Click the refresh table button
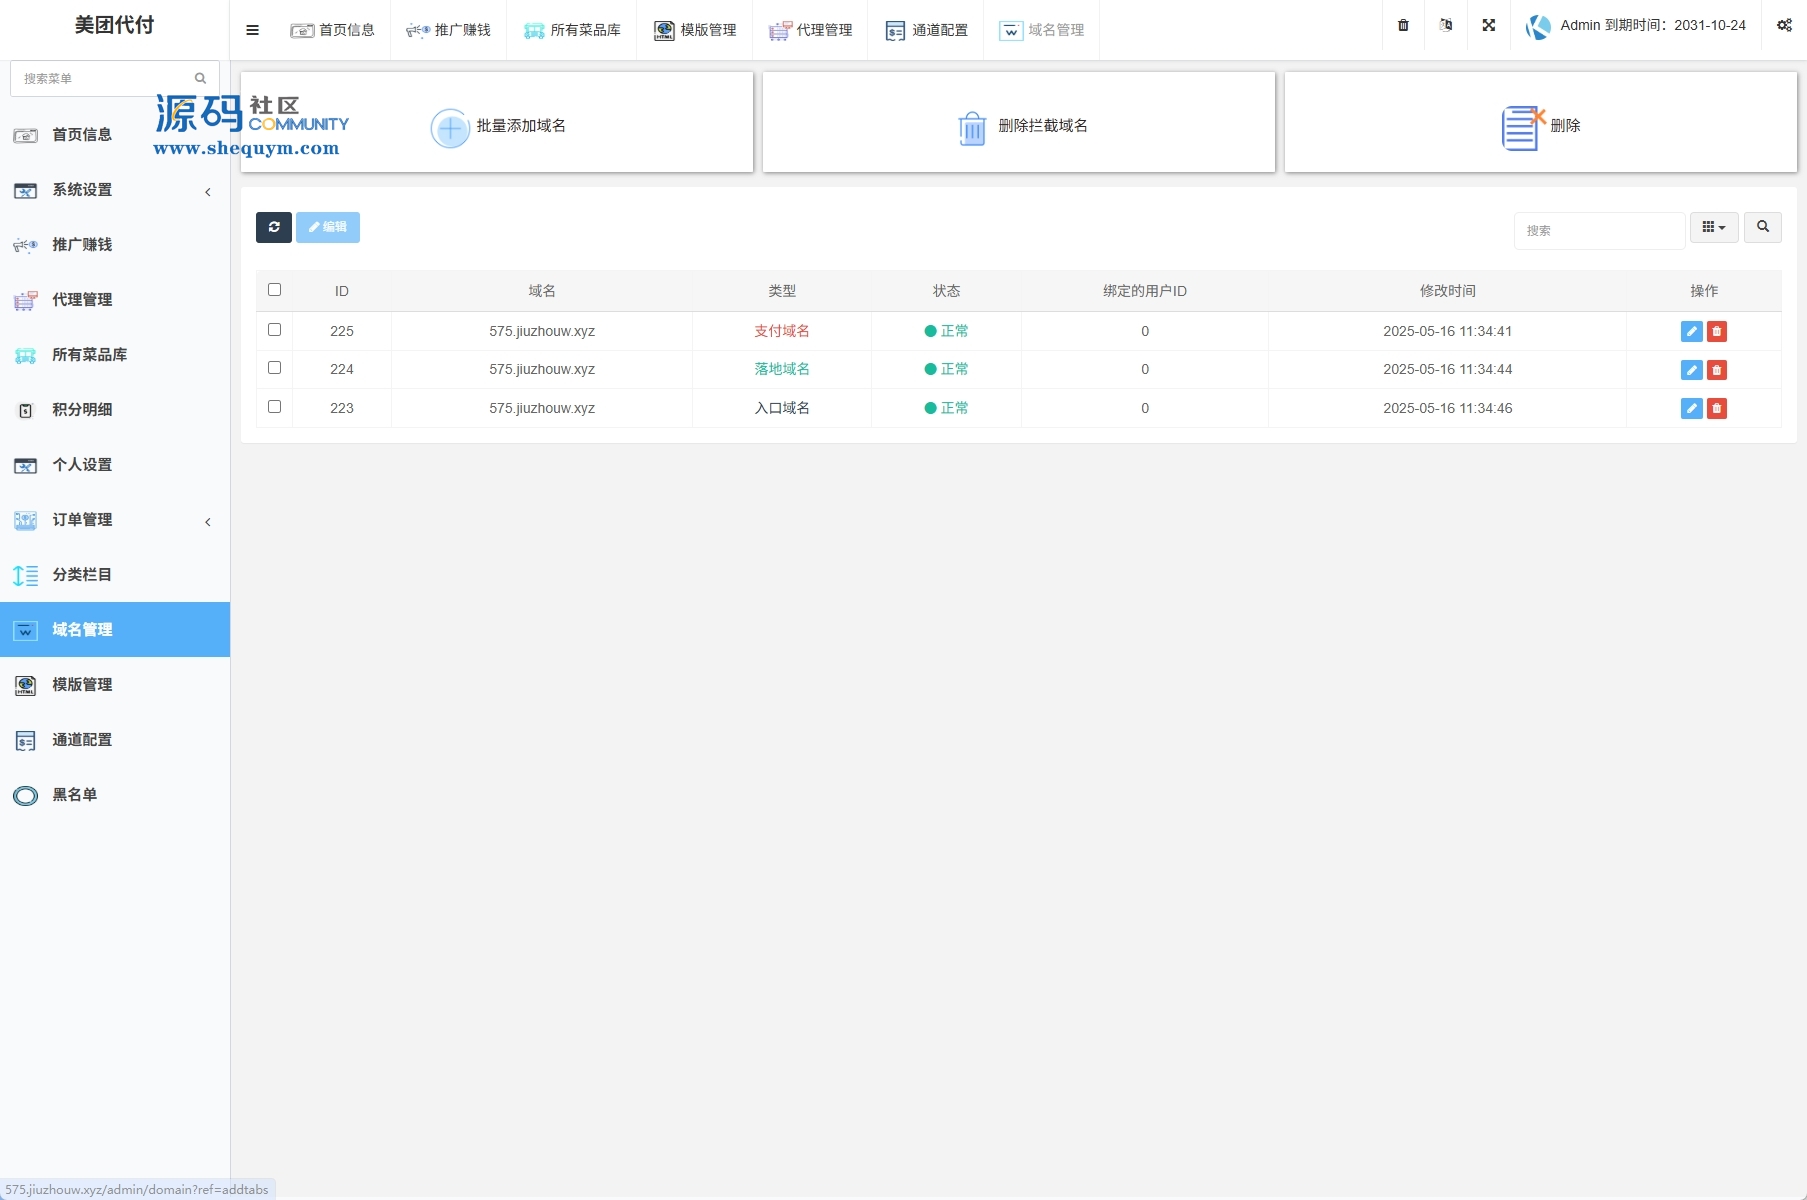The height and width of the screenshot is (1200, 1807). pyautogui.click(x=273, y=228)
